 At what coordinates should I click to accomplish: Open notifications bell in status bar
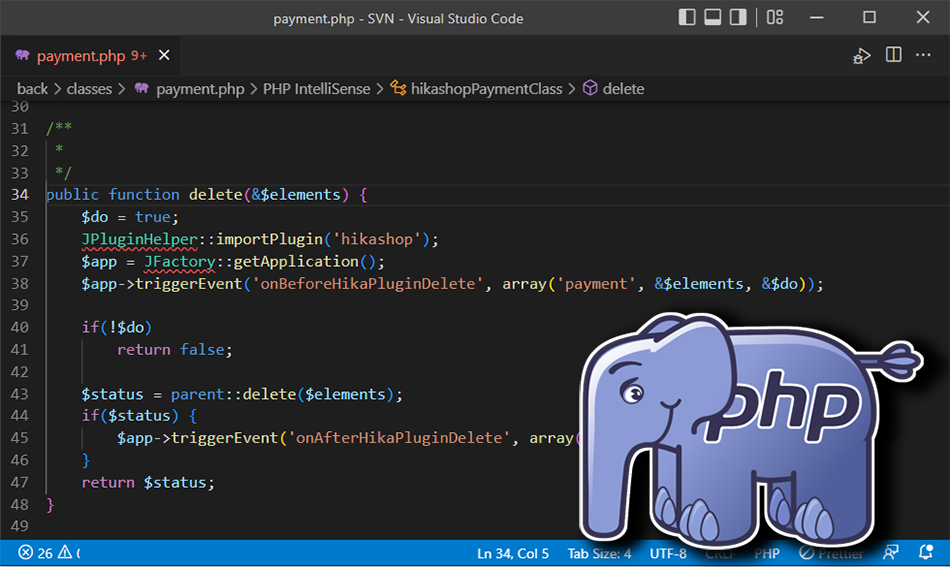926,552
